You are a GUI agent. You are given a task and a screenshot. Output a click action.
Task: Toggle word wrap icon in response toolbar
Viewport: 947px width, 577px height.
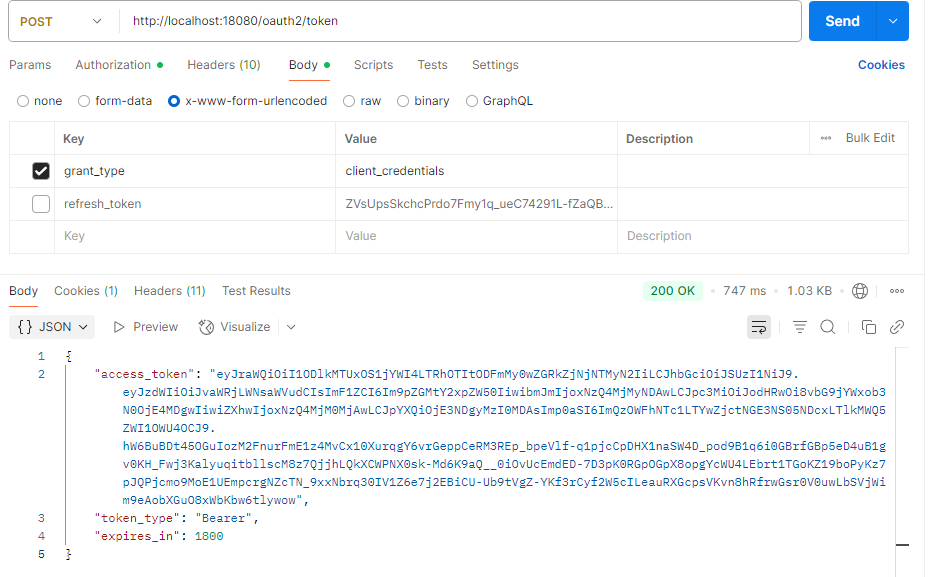759,327
